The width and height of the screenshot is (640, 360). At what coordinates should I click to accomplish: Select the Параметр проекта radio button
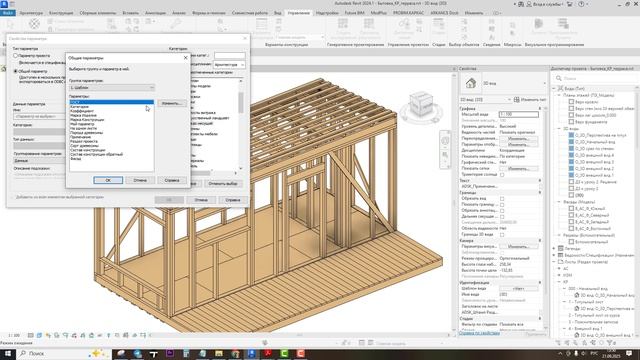[16, 56]
